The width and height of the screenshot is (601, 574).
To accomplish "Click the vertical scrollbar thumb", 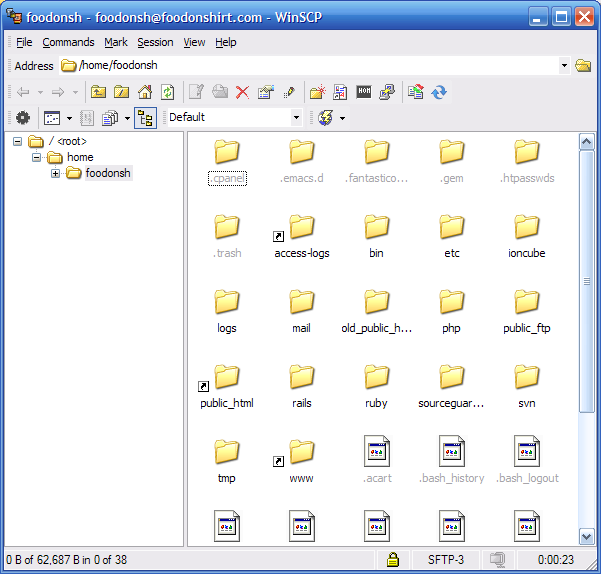I will [586, 282].
